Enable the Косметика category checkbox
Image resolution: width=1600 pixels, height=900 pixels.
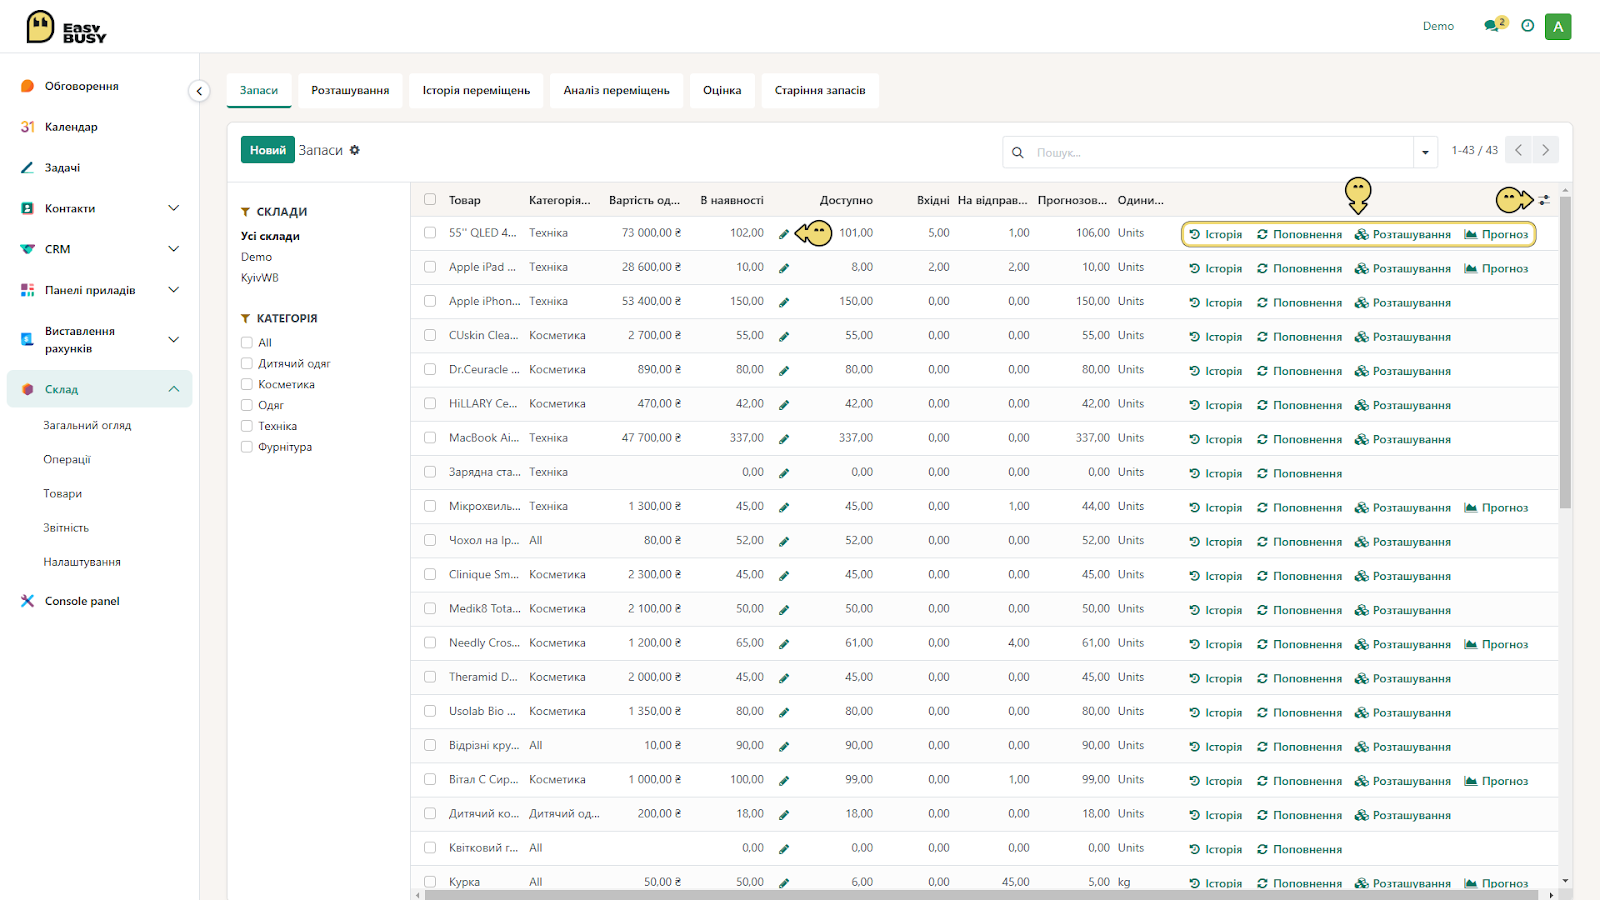247,384
